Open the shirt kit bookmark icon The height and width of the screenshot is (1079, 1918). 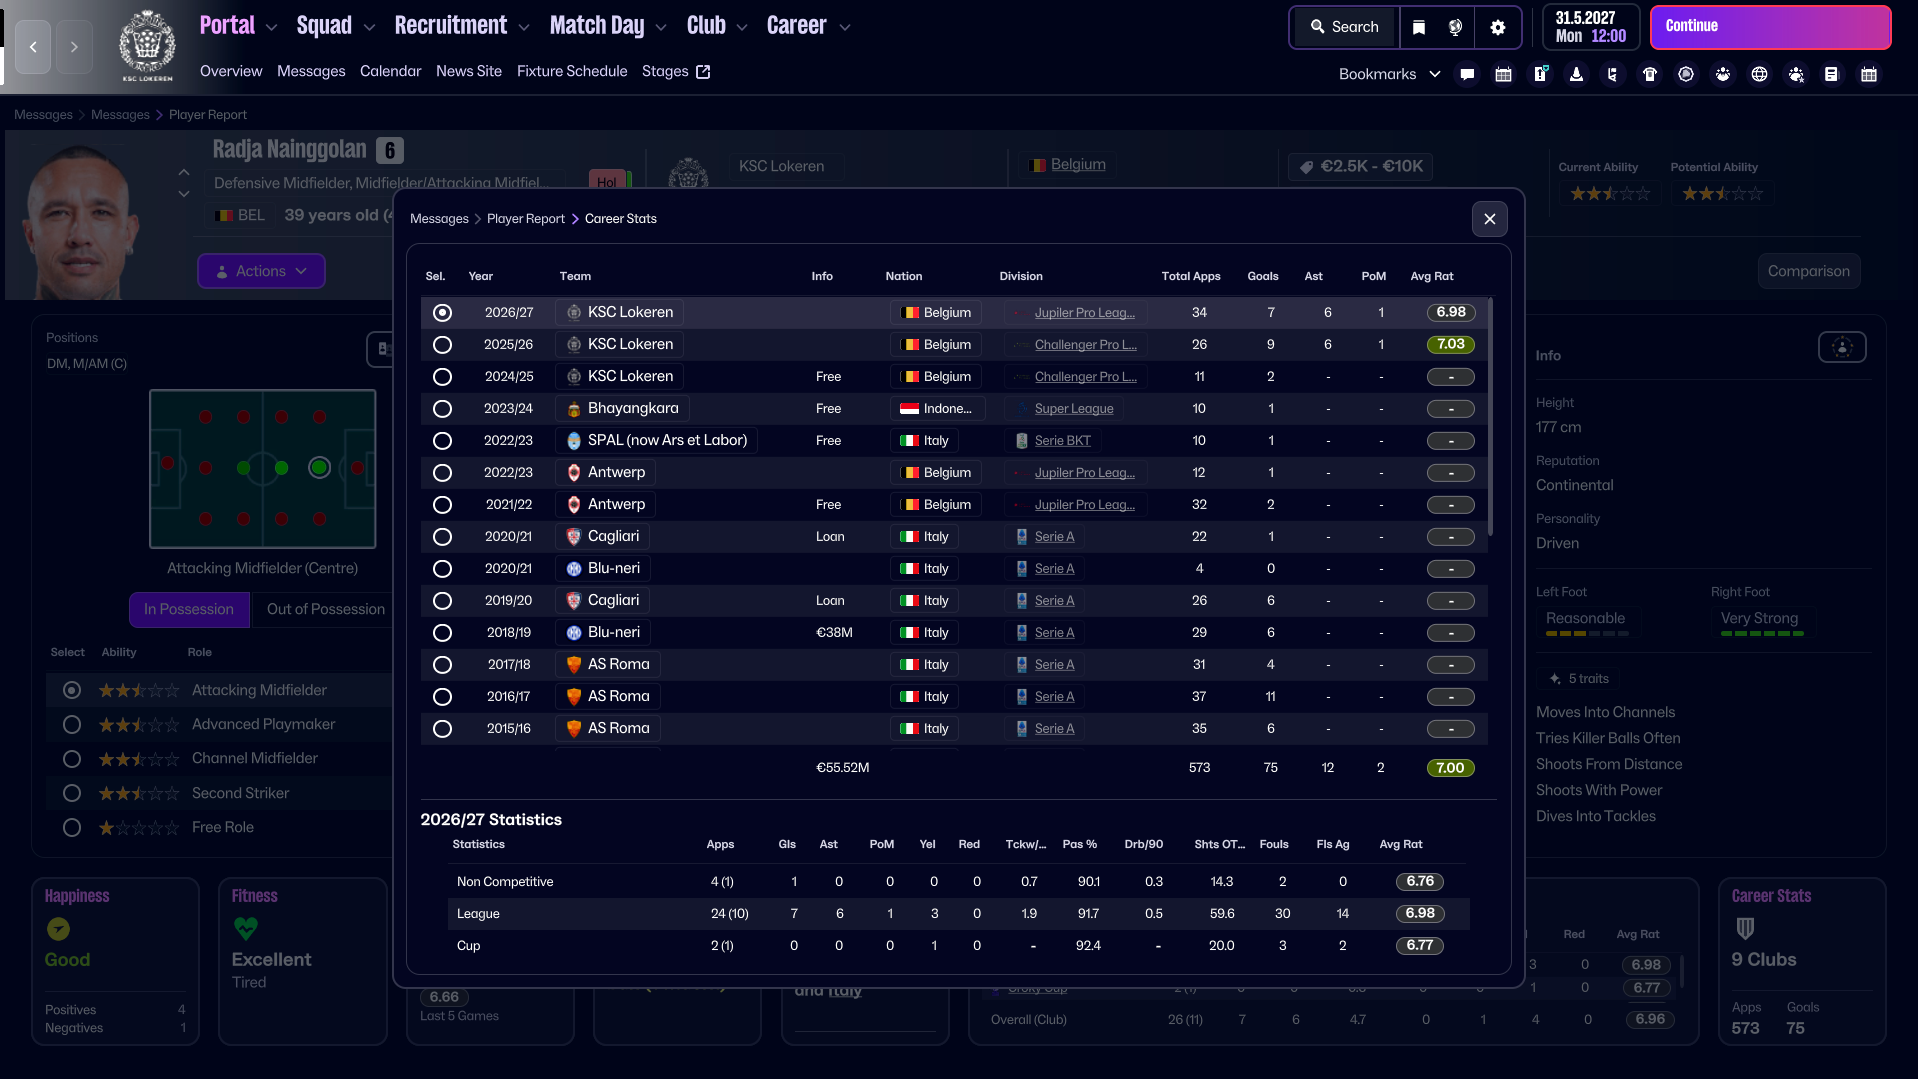point(1650,74)
